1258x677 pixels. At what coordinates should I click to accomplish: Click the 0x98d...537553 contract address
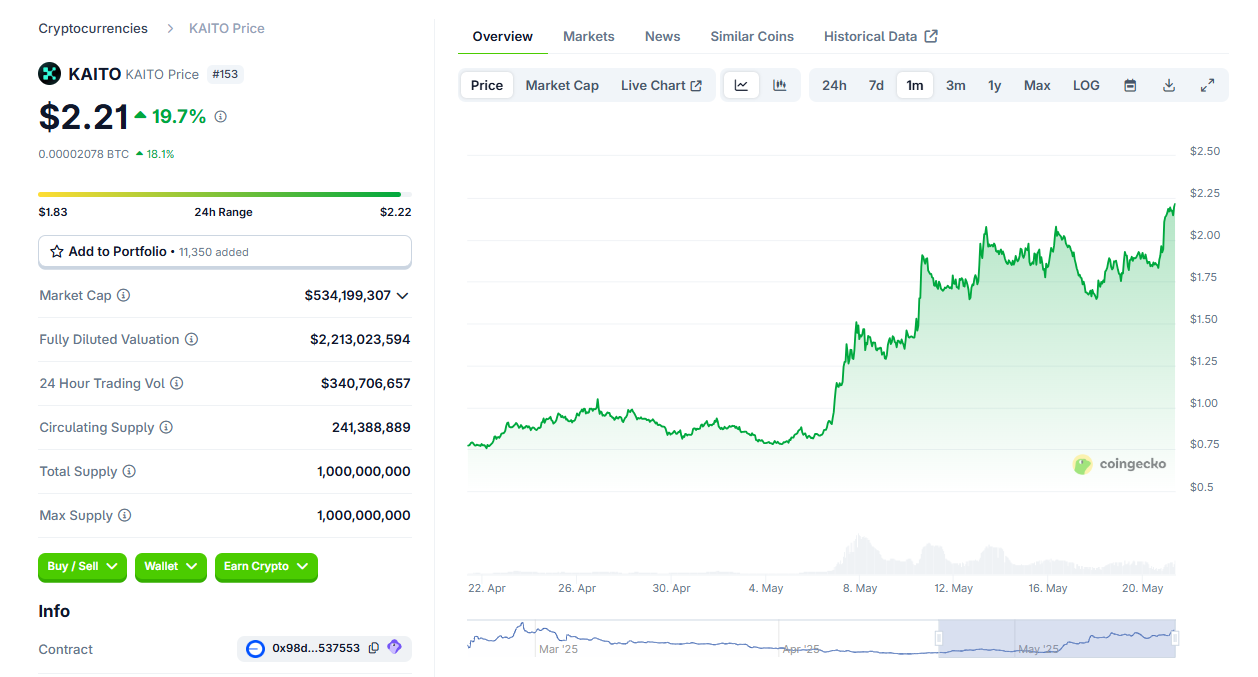click(x=316, y=648)
